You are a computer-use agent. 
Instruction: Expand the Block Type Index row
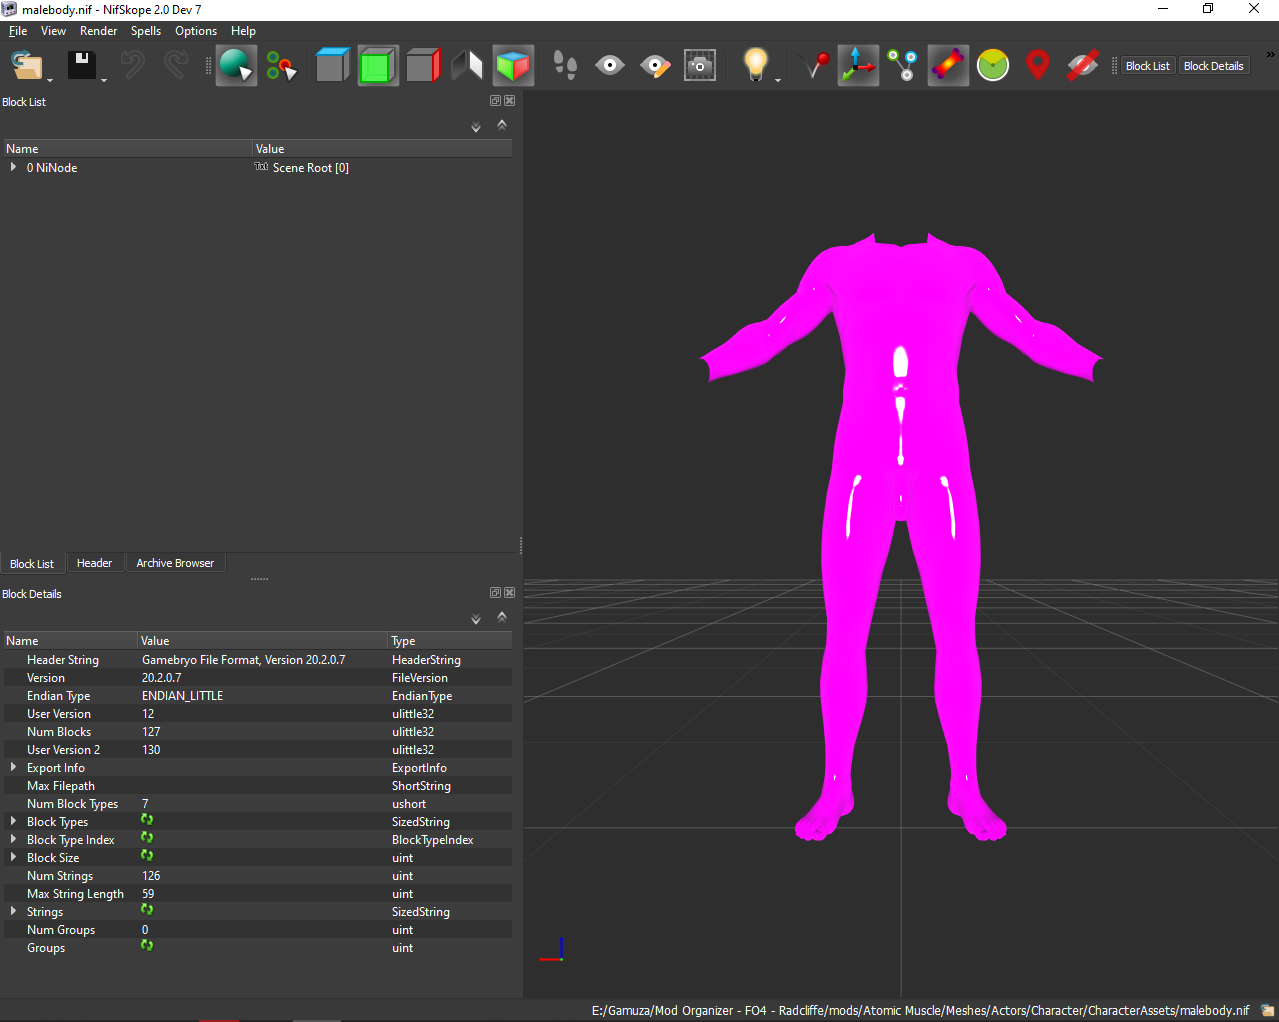tap(13, 839)
